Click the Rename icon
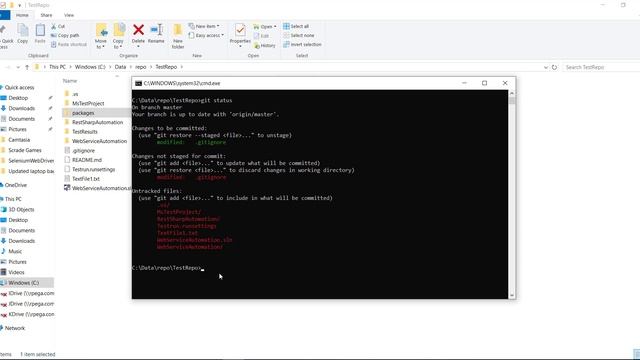 click(x=156, y=30)
